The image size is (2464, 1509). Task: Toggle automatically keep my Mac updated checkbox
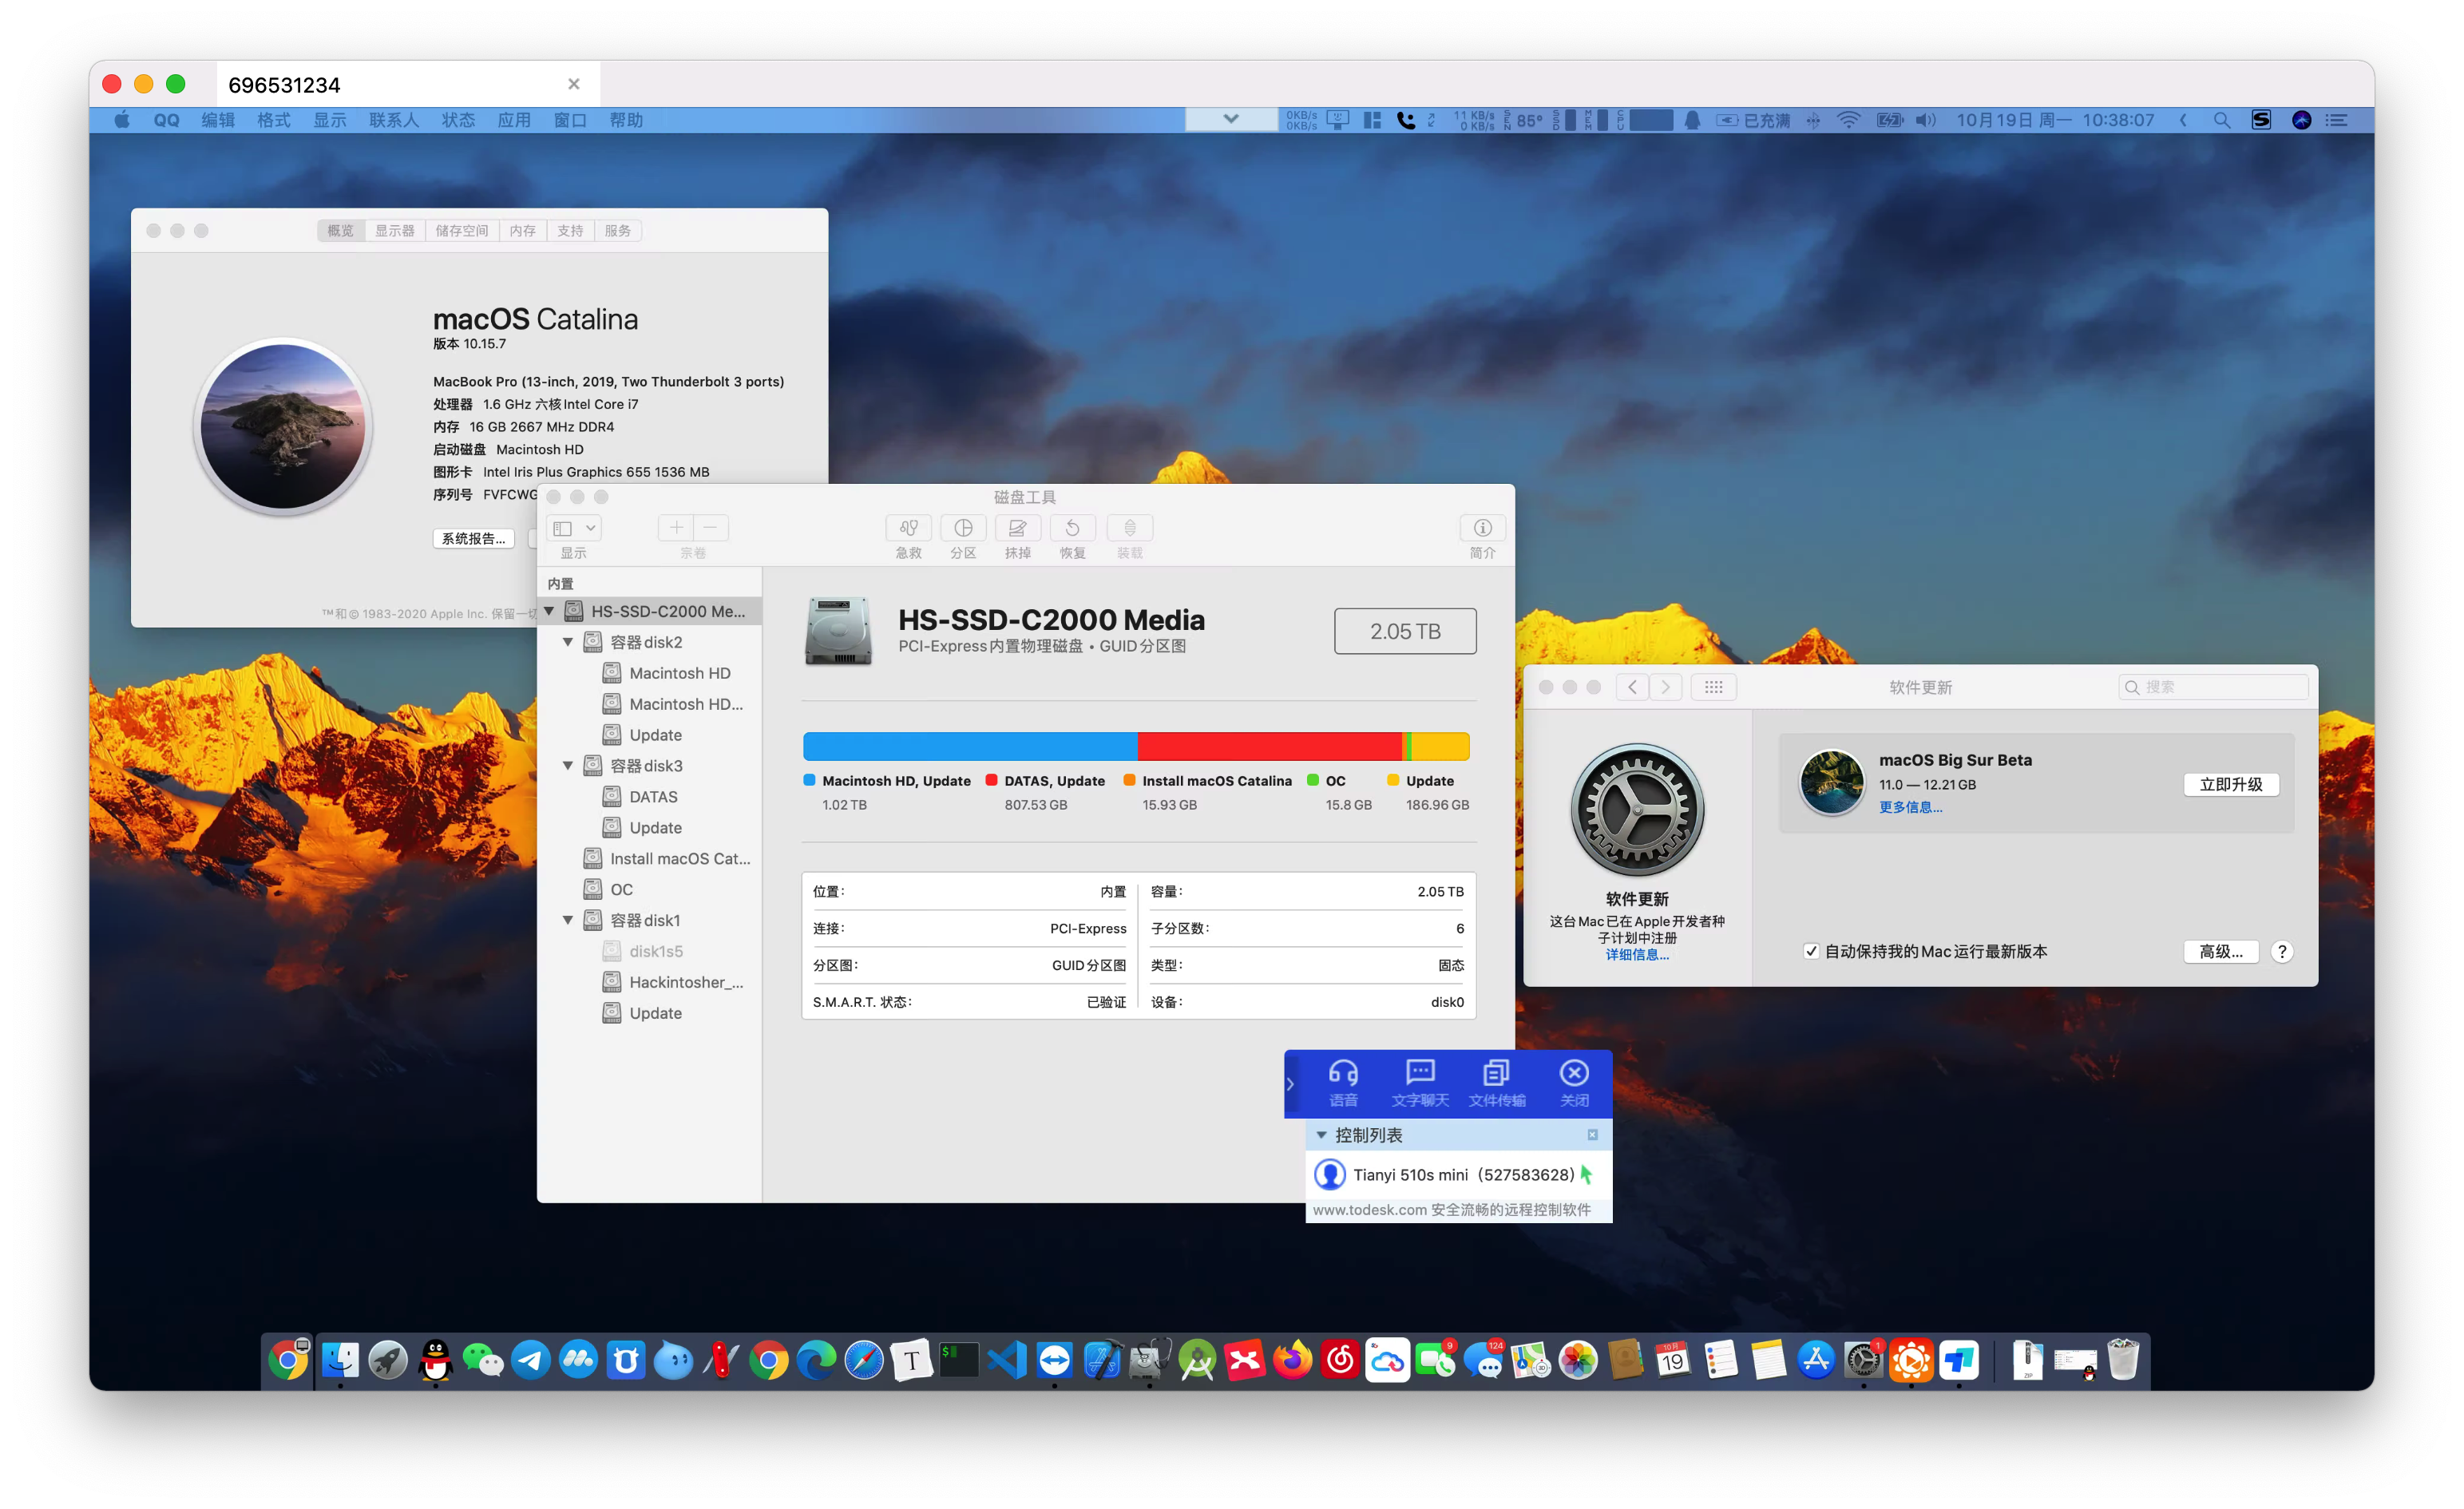(1811, 952)
